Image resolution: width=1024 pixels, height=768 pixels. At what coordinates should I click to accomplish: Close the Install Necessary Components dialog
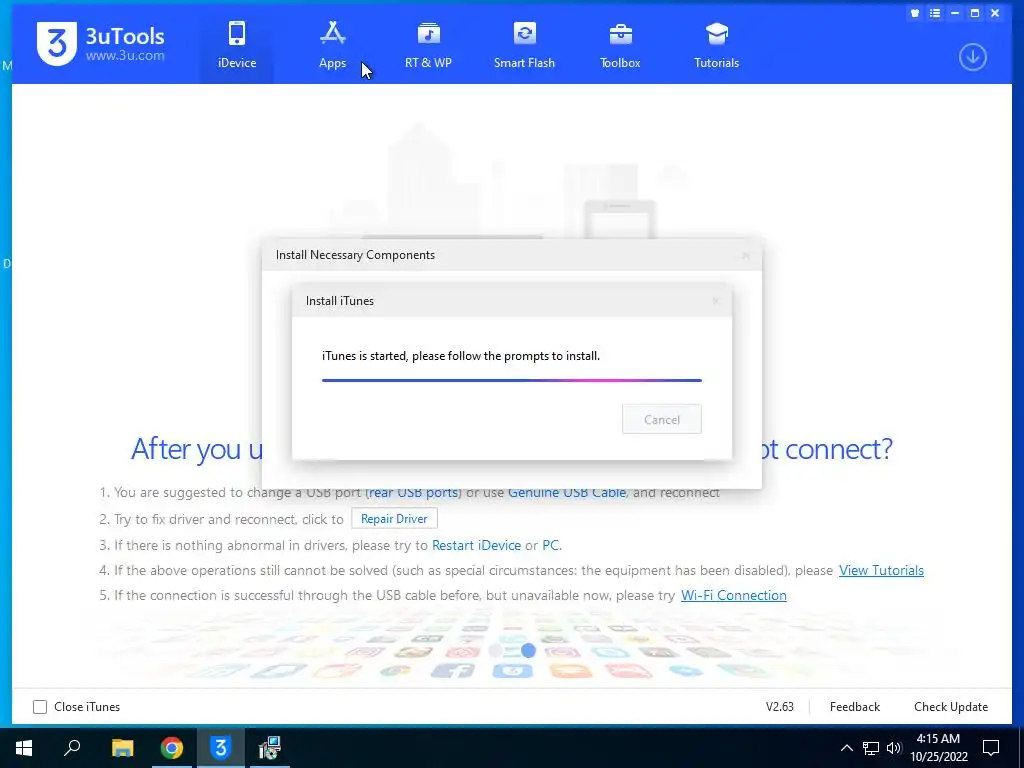coord(746,255)
